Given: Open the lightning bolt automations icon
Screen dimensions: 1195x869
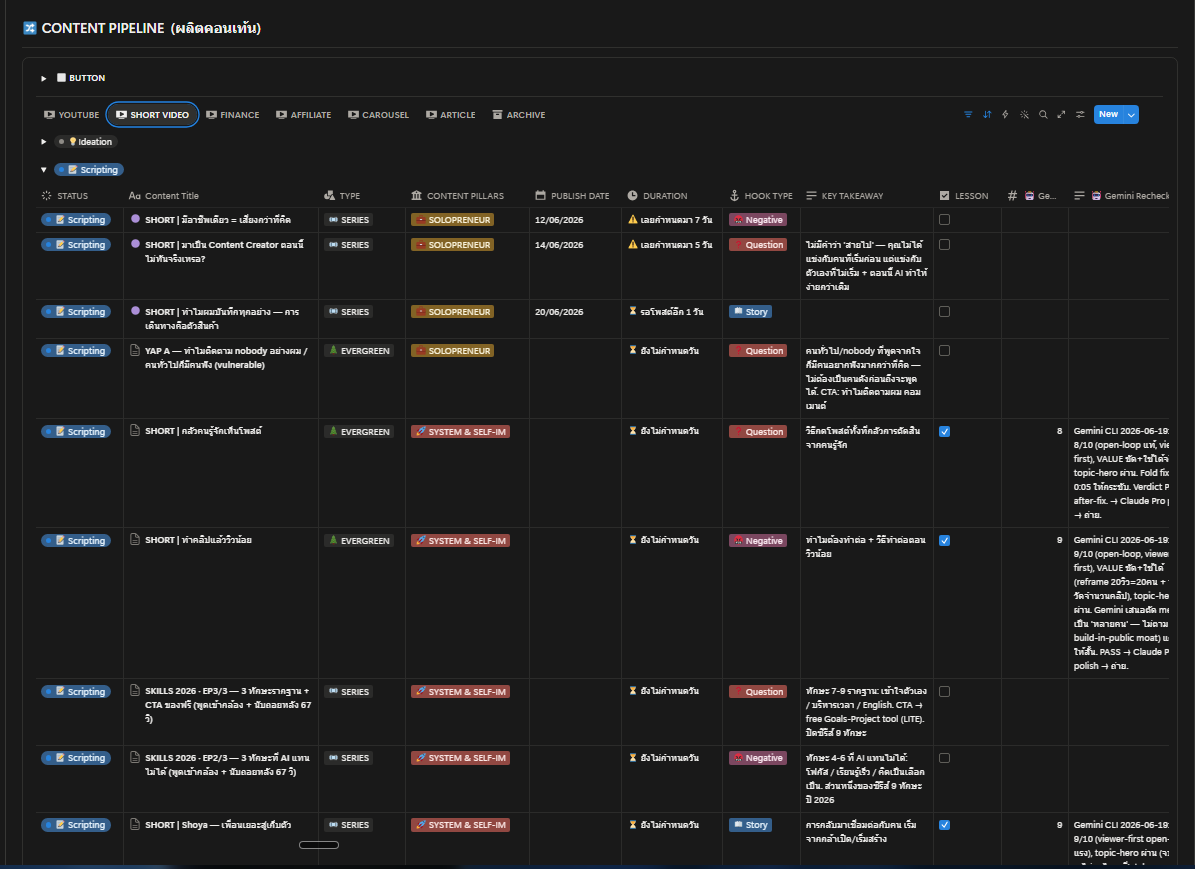Looking at the screenshot, I should [1005, 114].
